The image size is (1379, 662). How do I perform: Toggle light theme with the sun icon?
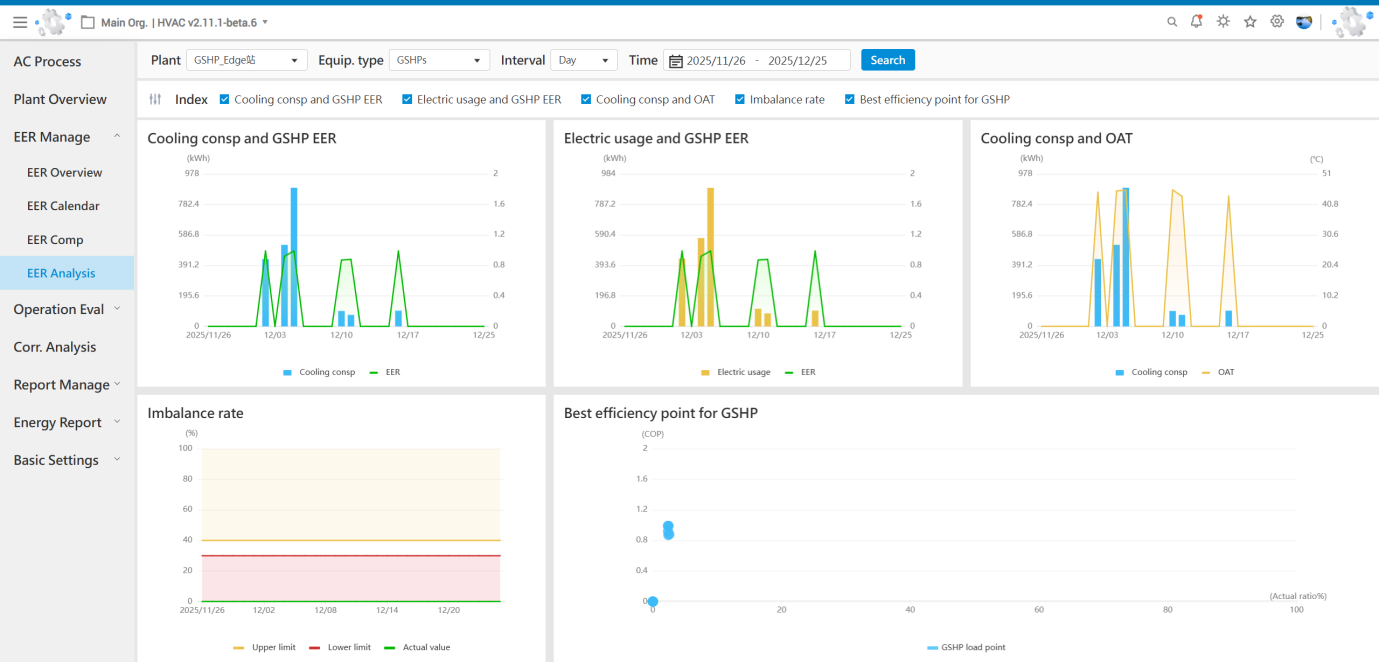pyautogui.click(x=1223, y=22)
